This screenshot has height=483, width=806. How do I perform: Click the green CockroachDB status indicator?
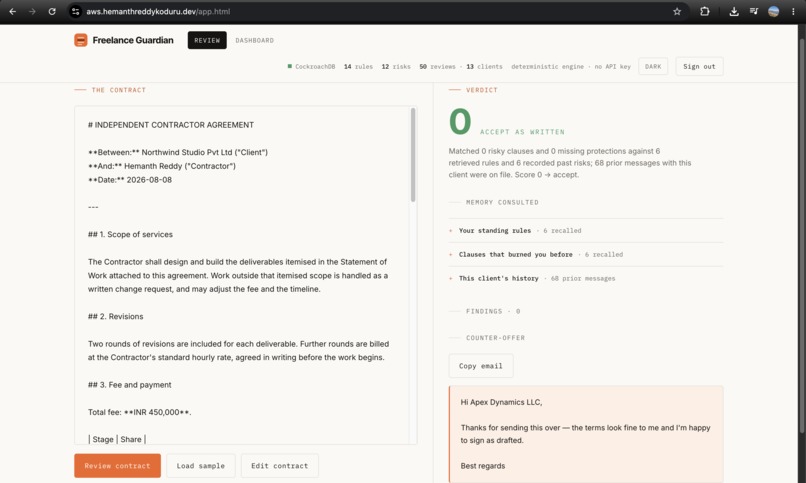click(290, 66)
